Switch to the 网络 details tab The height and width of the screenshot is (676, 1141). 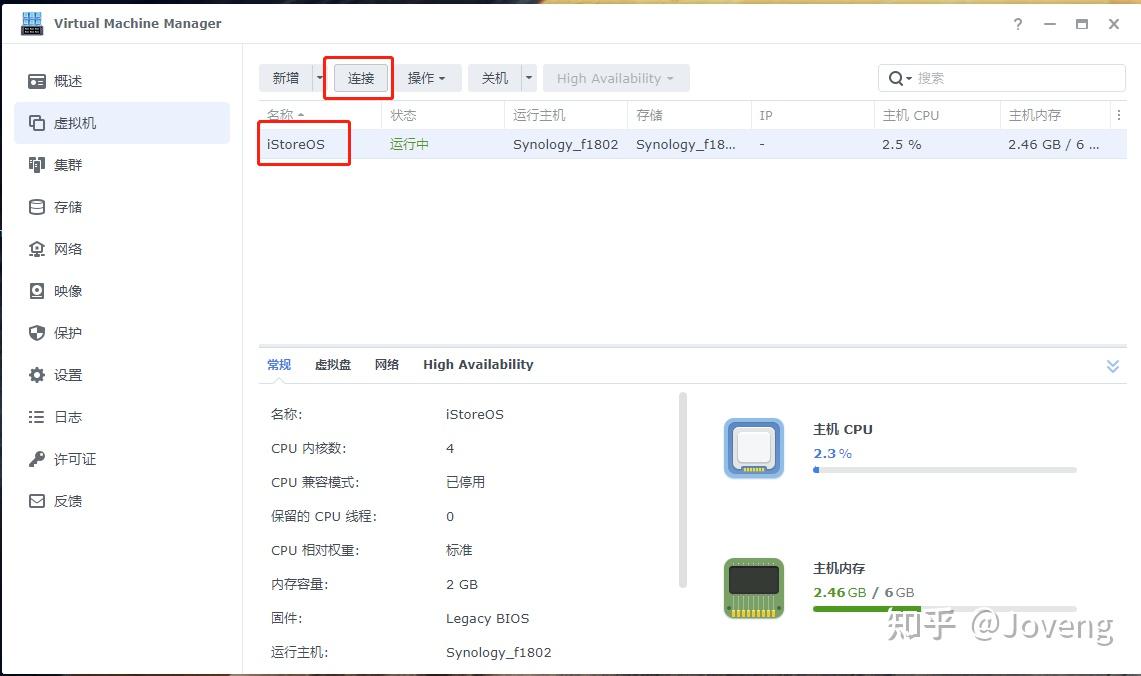[386, 365]
